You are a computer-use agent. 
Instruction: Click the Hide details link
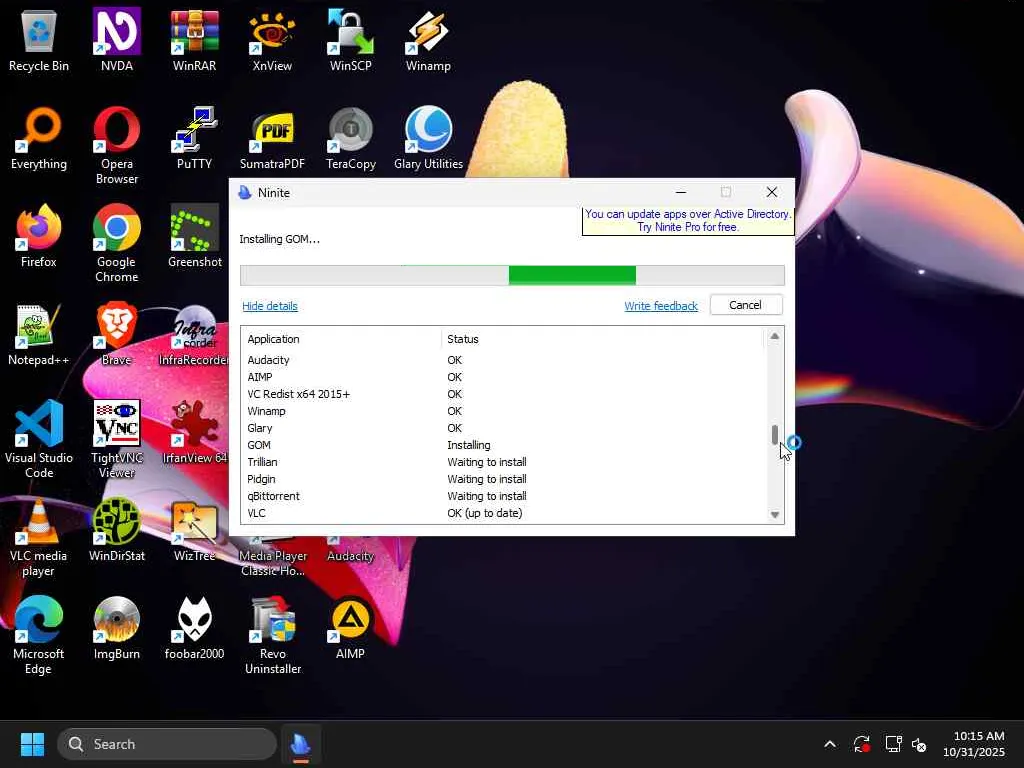270,306
